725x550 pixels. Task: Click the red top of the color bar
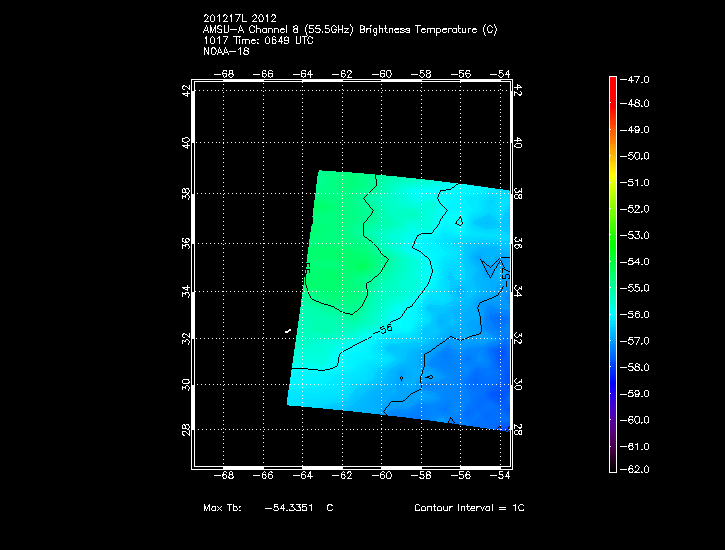pyautogui.click(x=612, y=85)
